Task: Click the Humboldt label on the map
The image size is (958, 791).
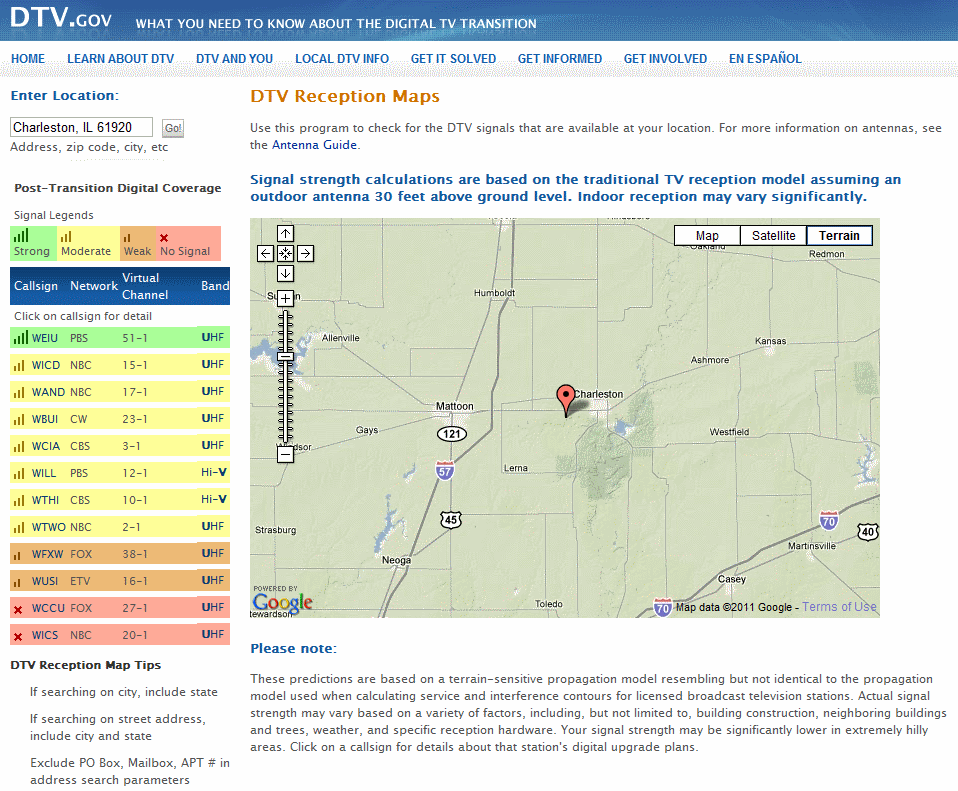Action: click(x=494, y=293)
